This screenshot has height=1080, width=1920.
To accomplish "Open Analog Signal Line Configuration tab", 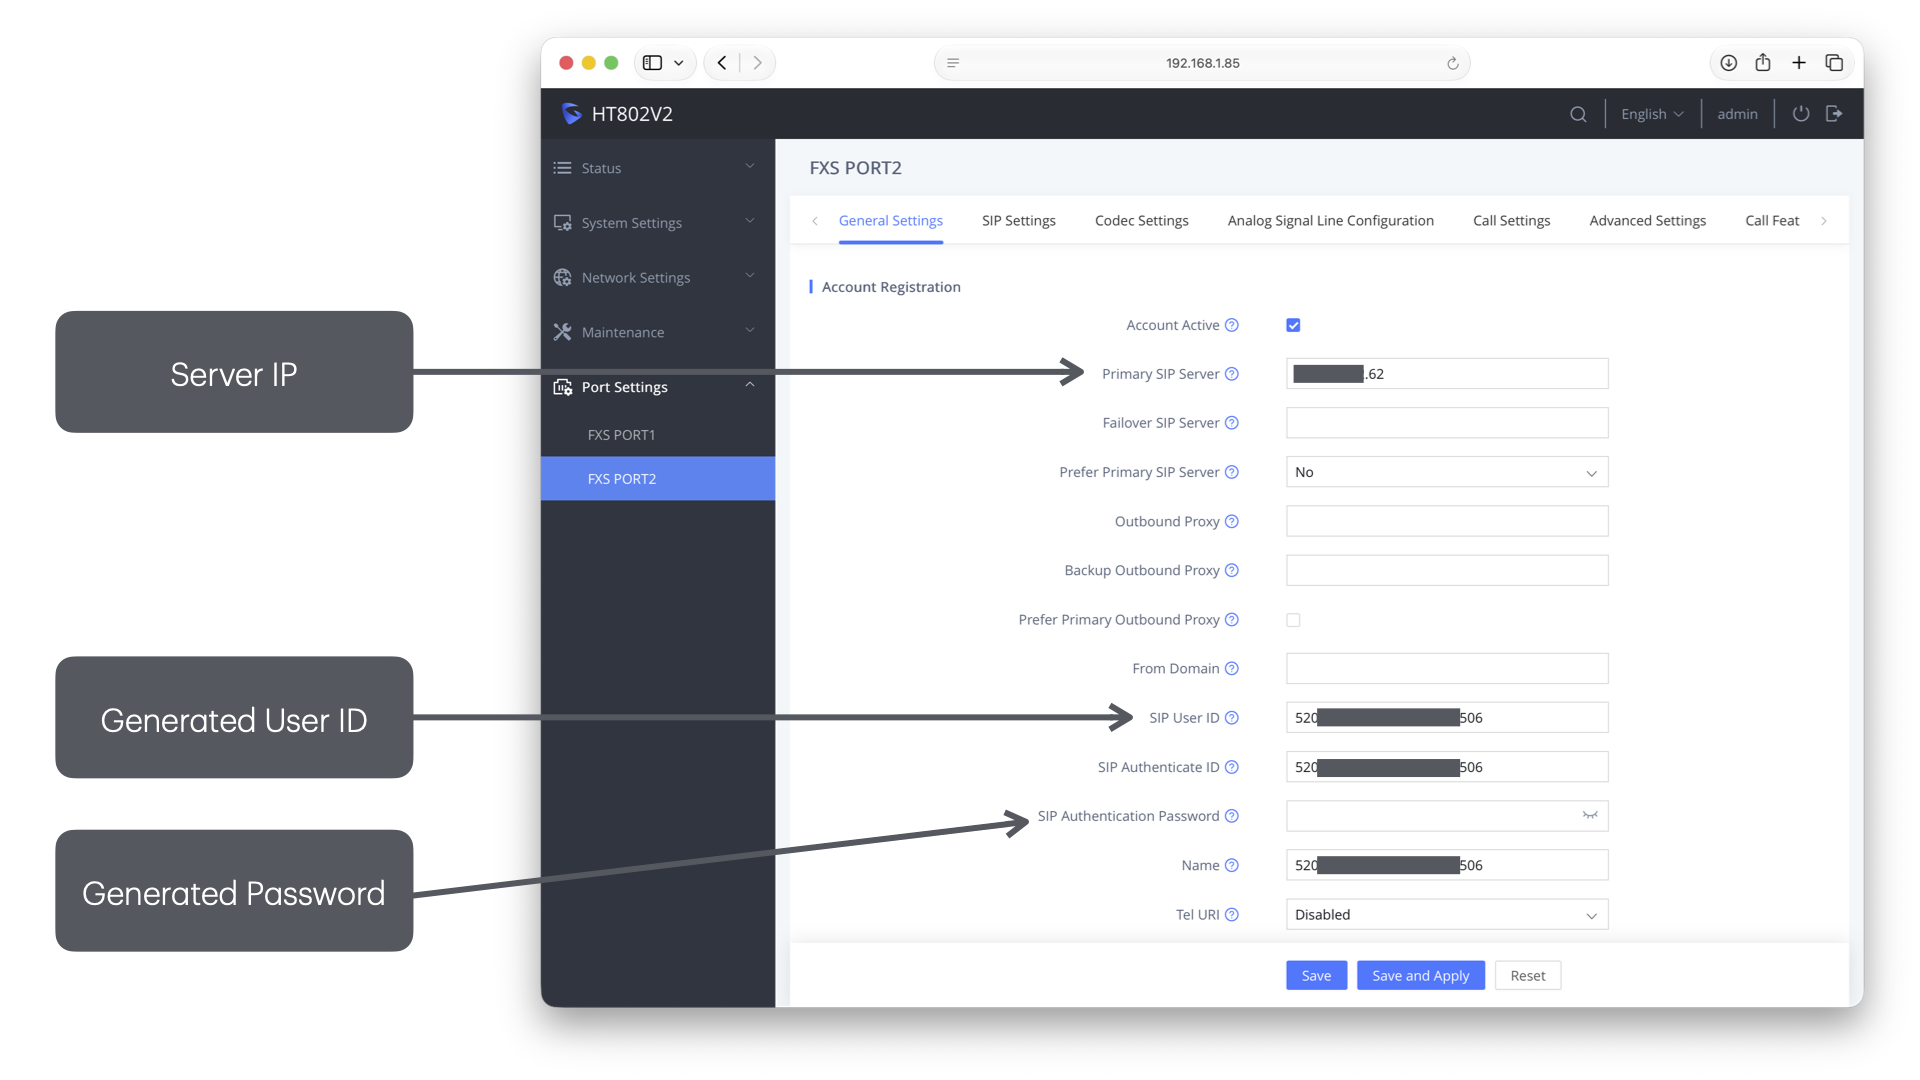I will 1330,221.
